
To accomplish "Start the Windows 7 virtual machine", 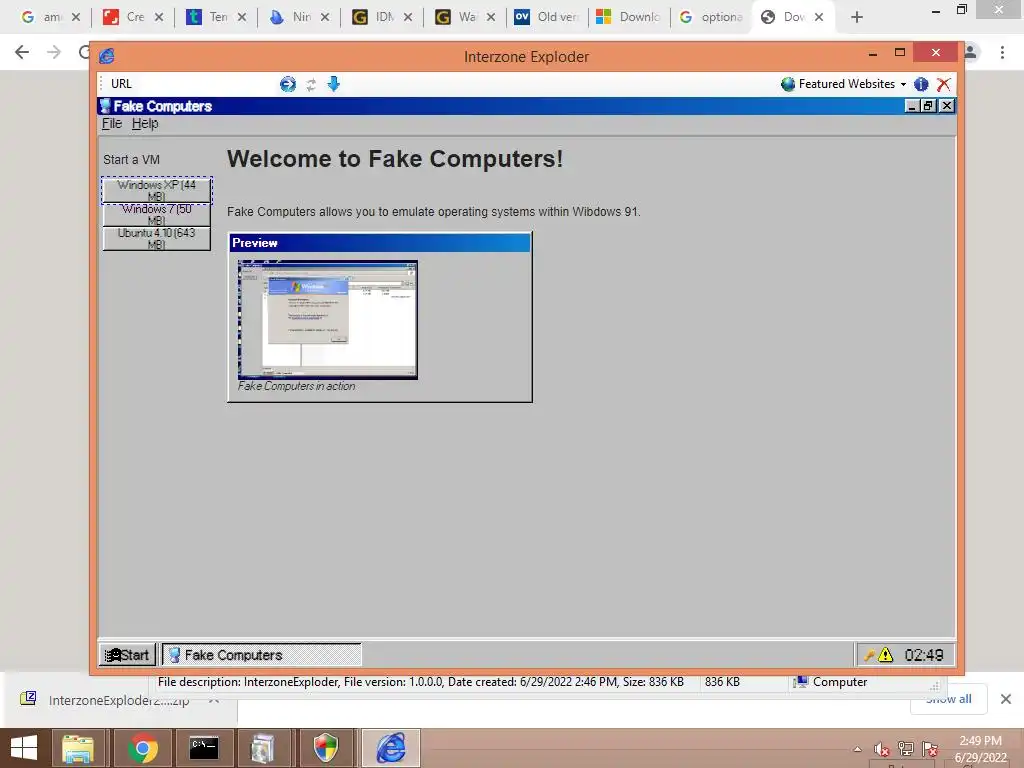I will tap(157, 214).
